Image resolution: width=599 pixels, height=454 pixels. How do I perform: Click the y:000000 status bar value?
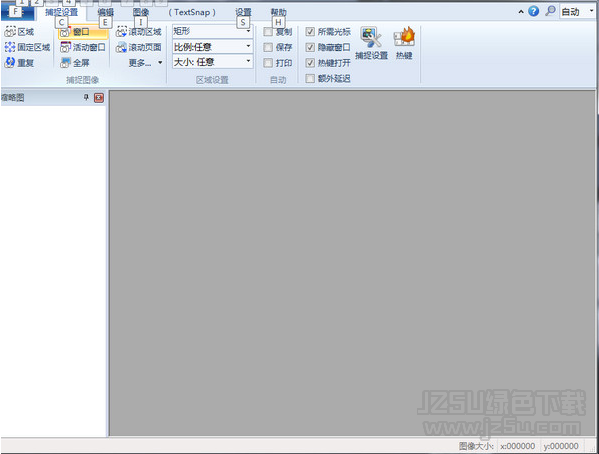point(561,446)
